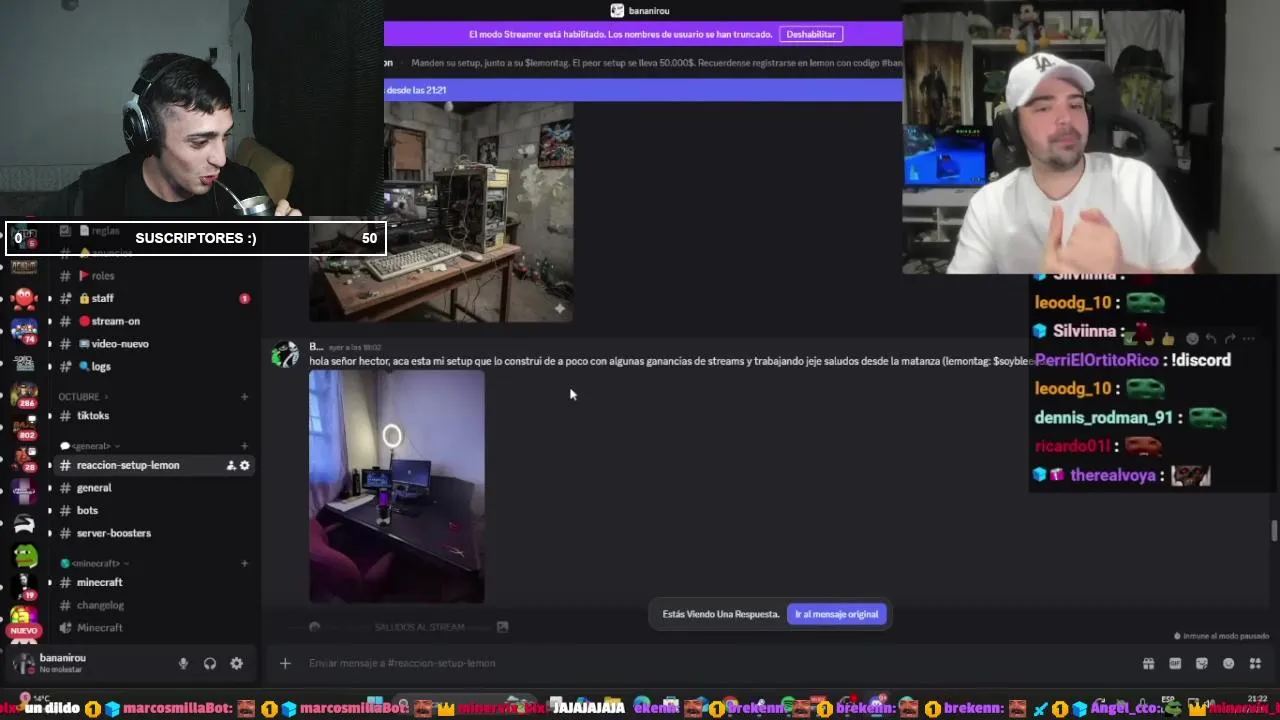Open the gift icon in the message bar
The height and width of the screenshot is (720, 1280).
click(1148, 663)
